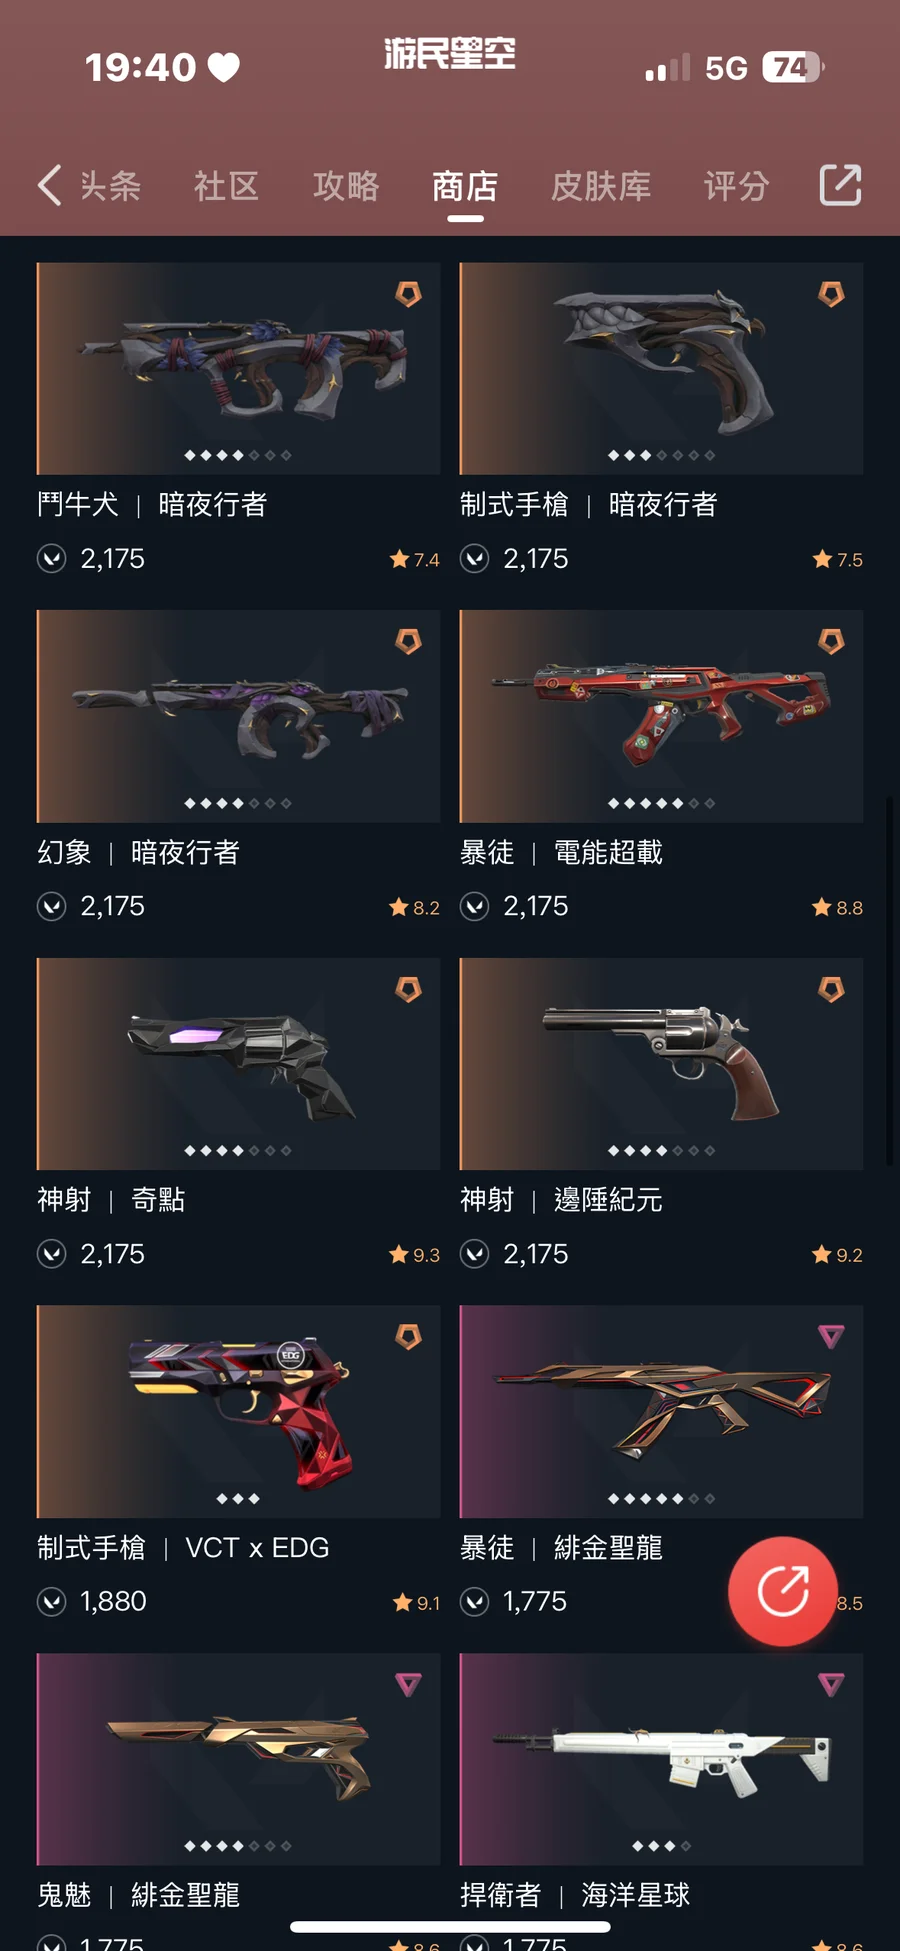Open the 皮肤库 tab

[601, 186]
